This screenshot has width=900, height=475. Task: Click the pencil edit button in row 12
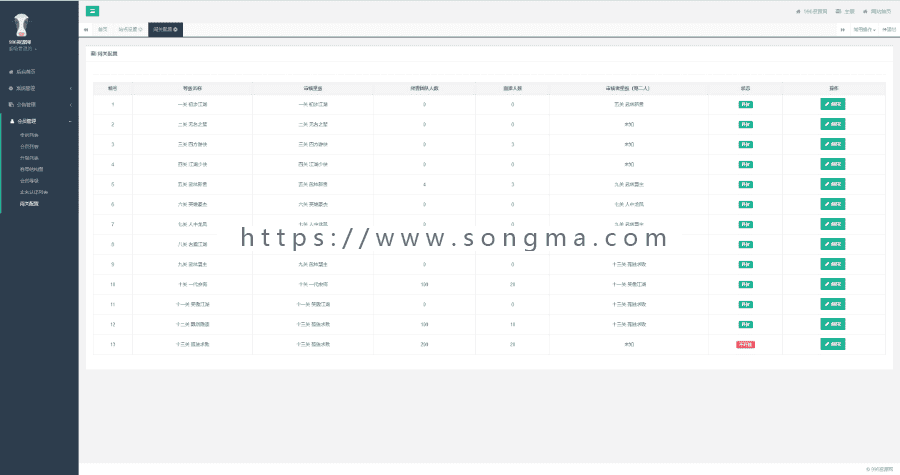point(833,324)
